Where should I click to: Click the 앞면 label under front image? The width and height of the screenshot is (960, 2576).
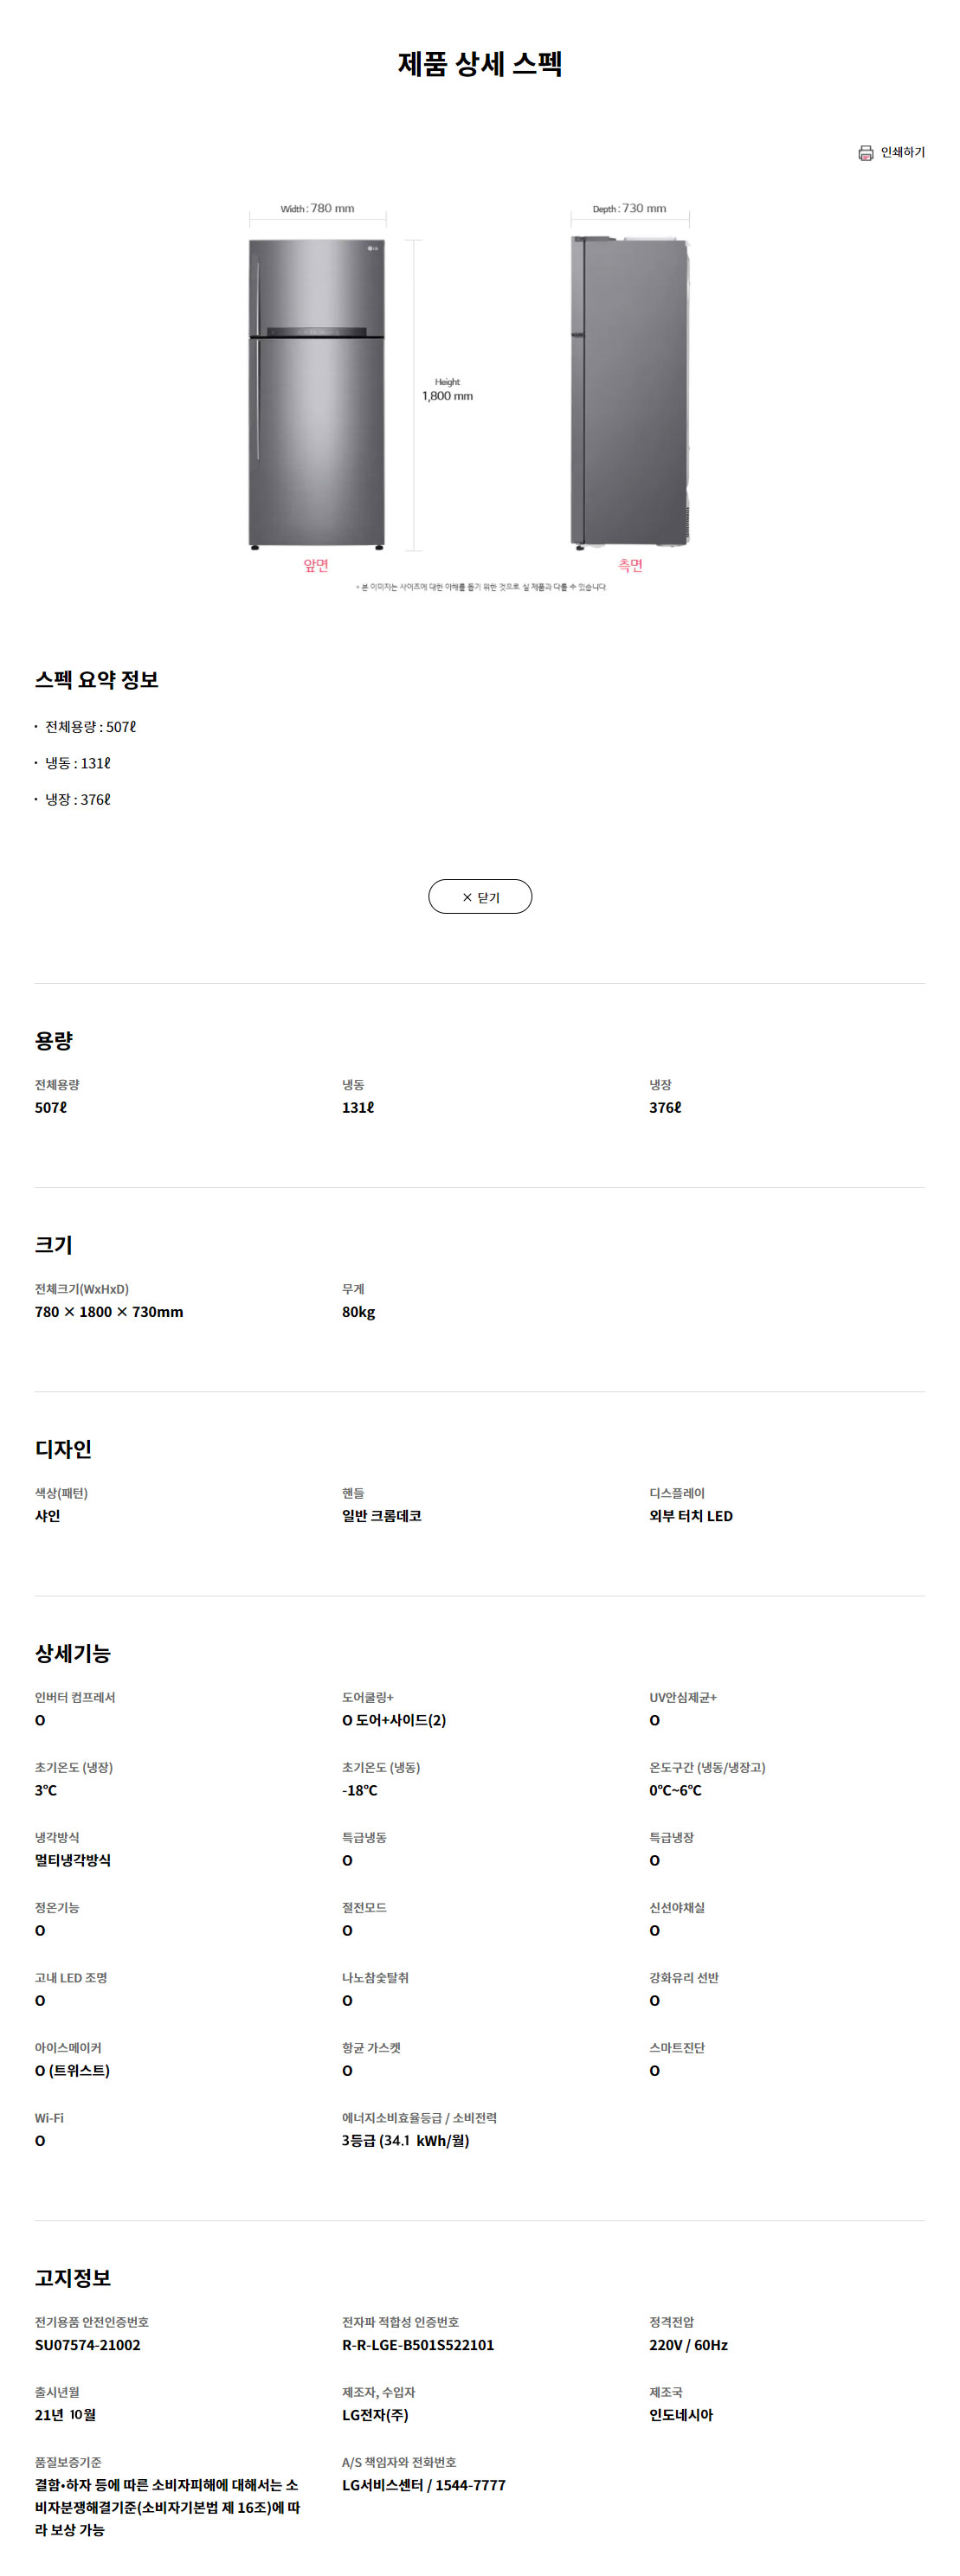click(316, 566)
